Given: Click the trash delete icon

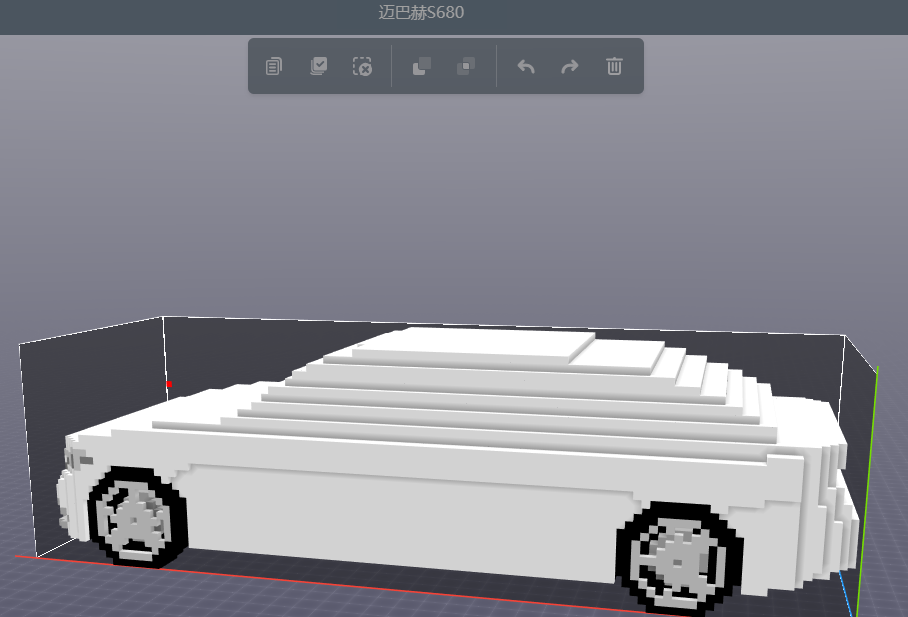Looking at the screenshot, I should click(614, 66).
